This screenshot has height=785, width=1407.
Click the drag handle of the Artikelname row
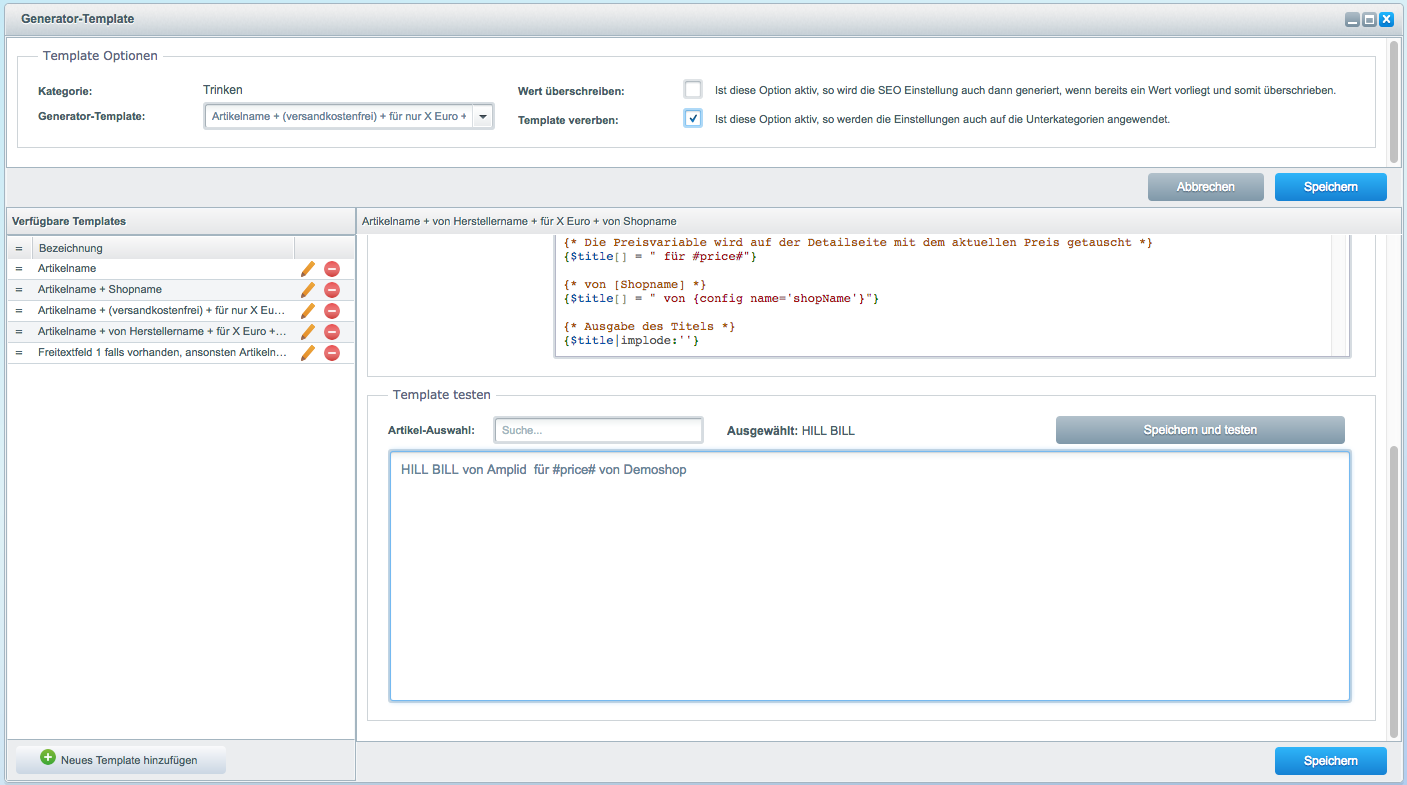[19, 269]
